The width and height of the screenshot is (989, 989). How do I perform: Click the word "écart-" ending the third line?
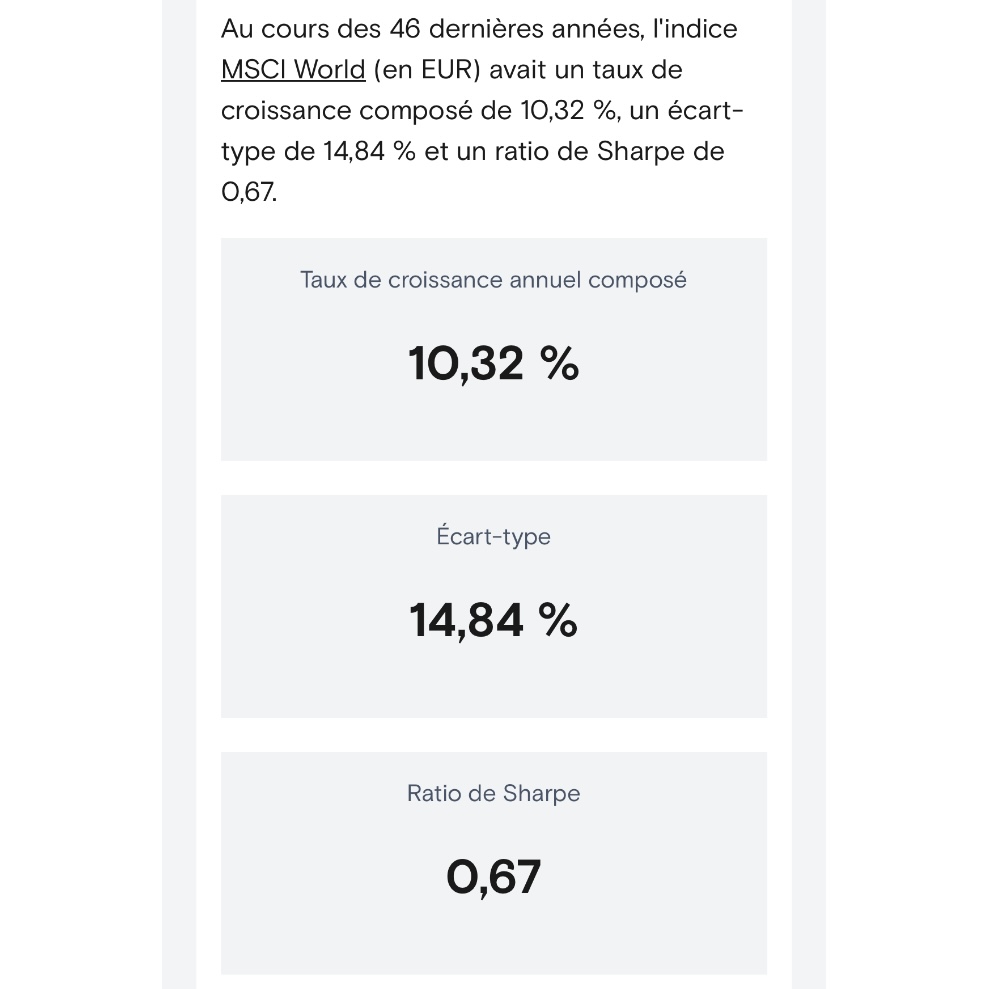706,110
